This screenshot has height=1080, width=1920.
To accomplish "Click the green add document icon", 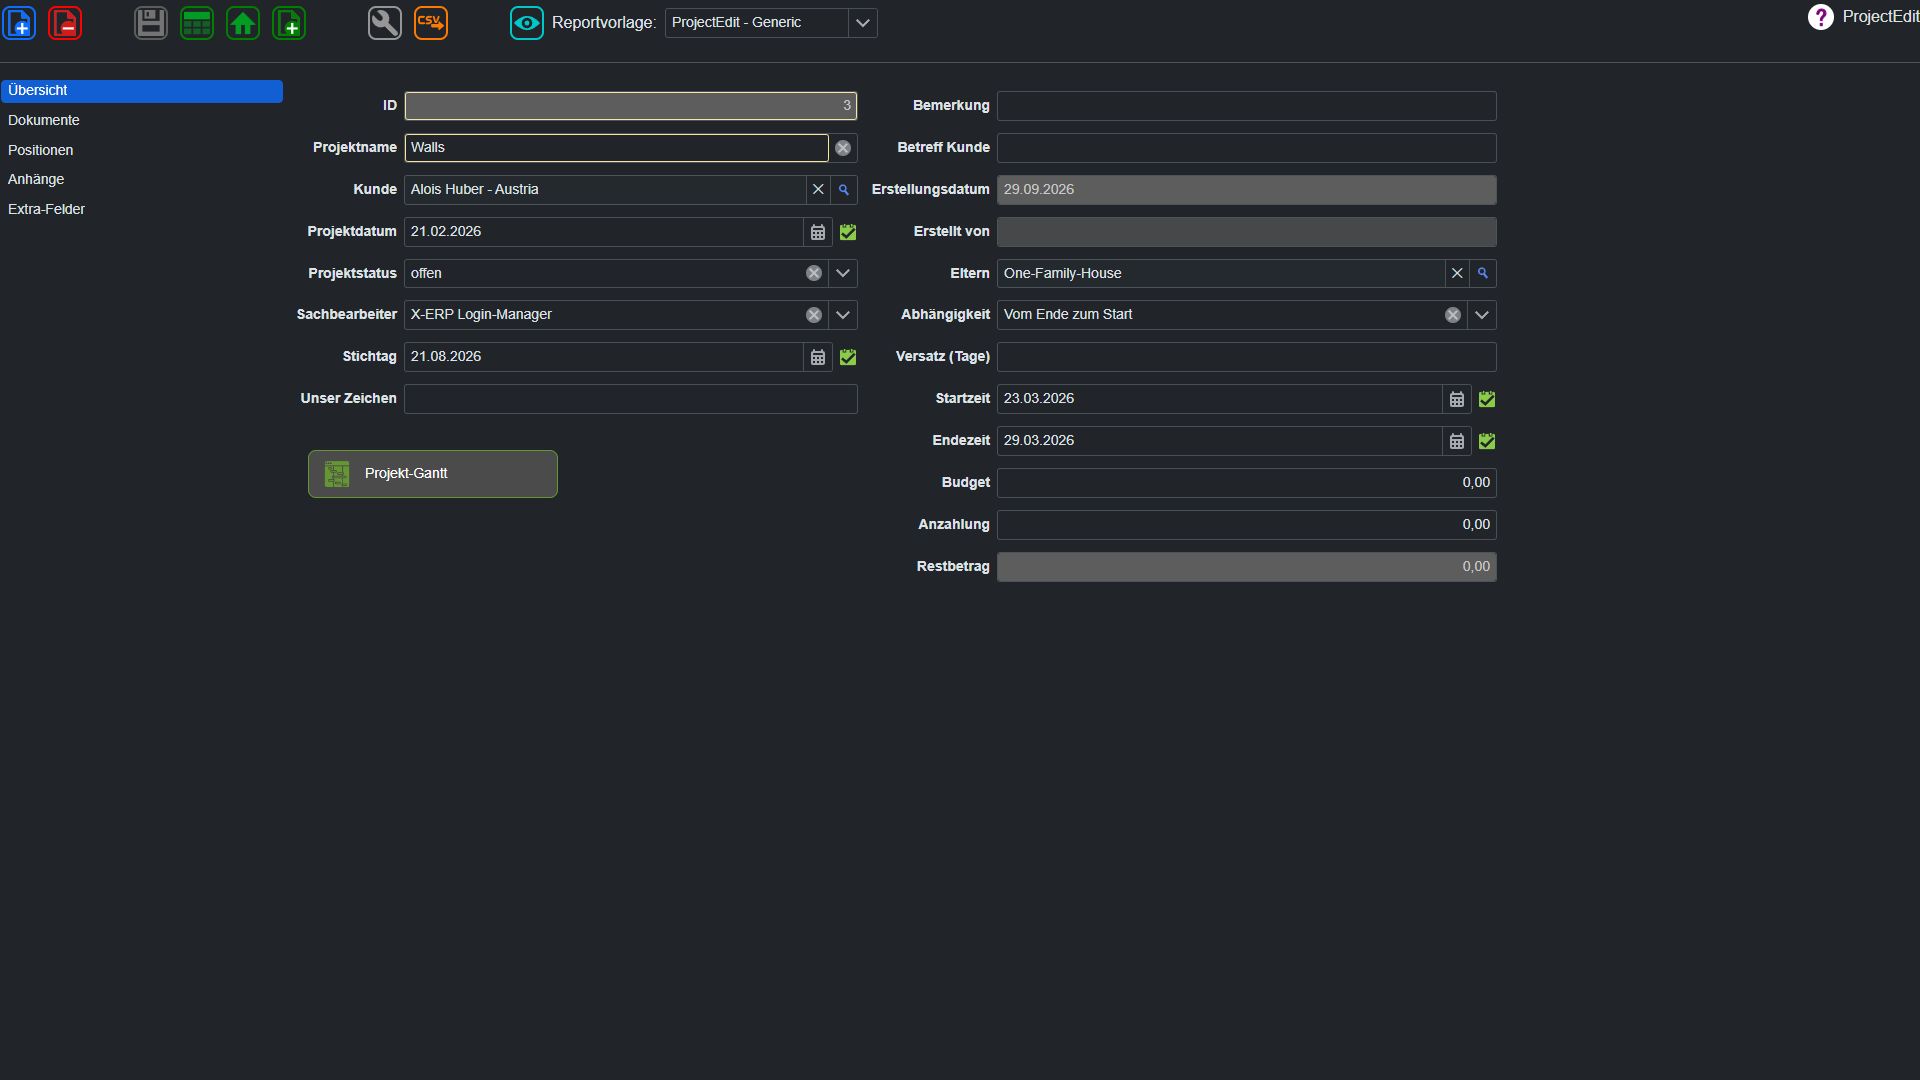I will point(289,22).
